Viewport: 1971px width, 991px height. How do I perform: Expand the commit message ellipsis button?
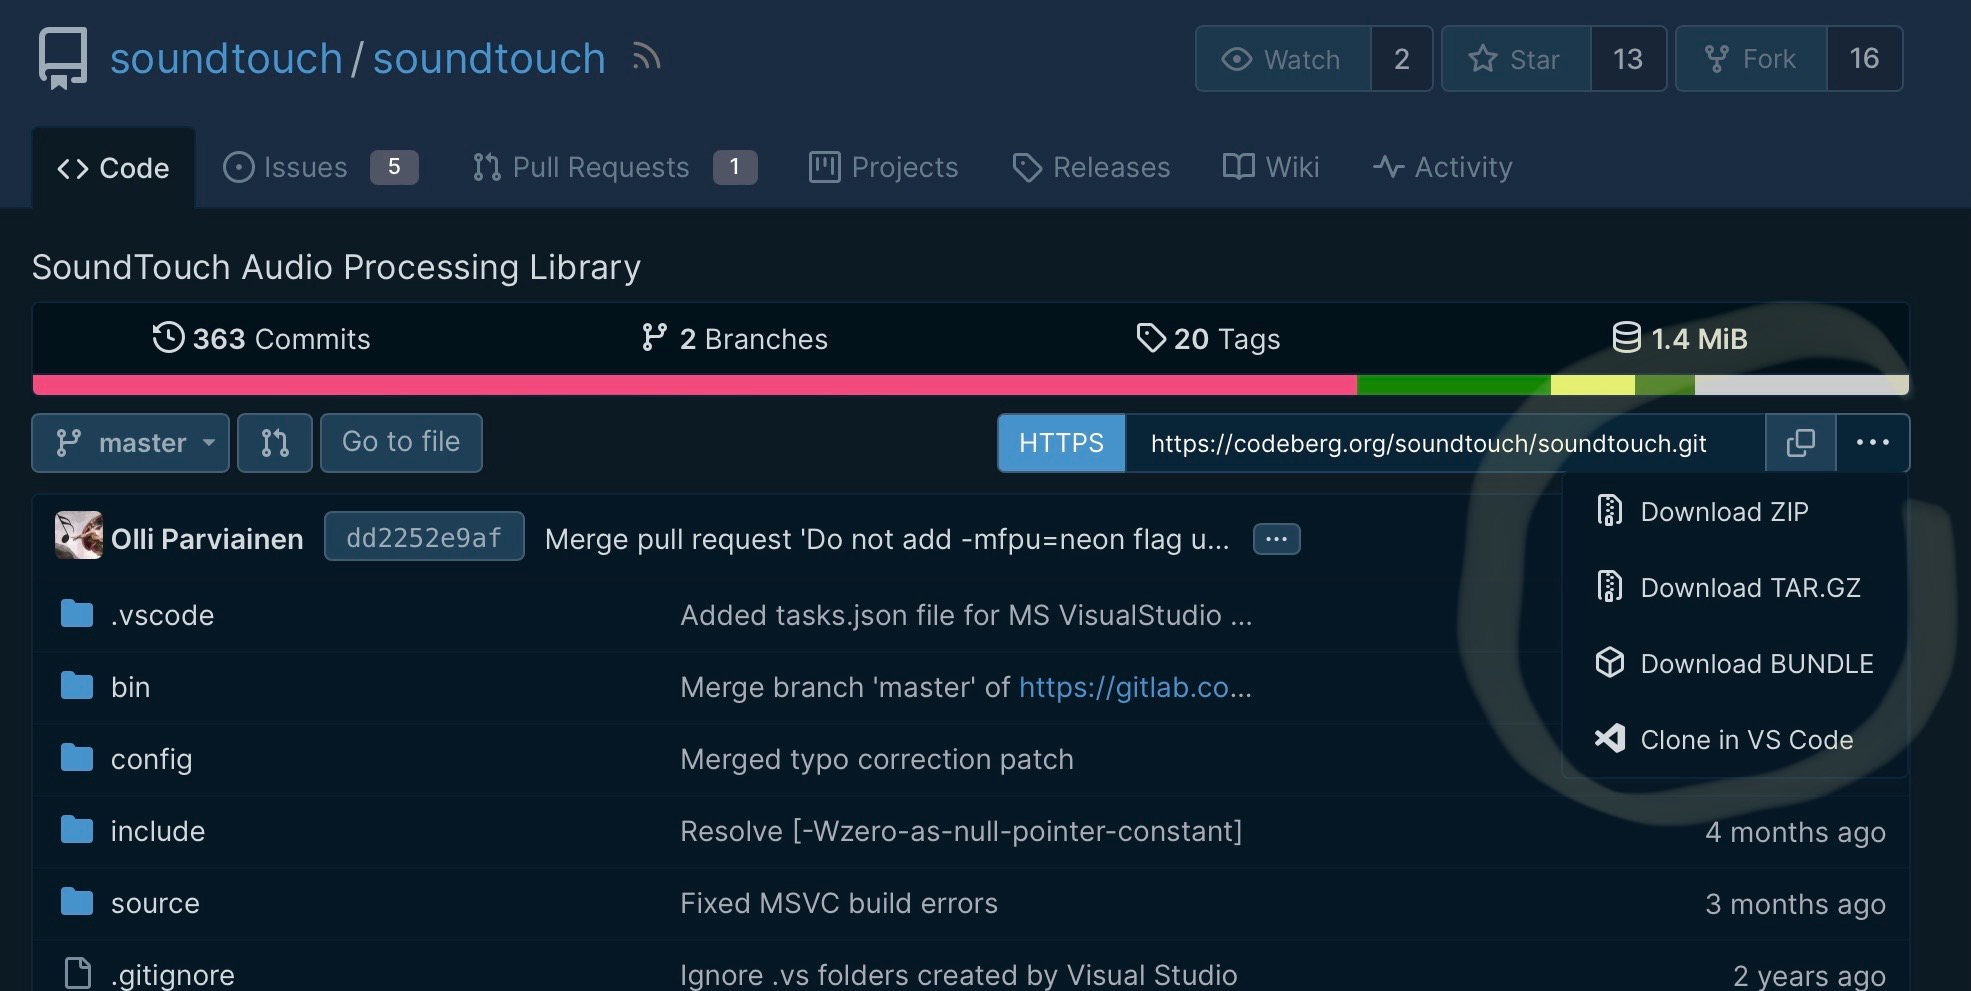(1277, 539)
